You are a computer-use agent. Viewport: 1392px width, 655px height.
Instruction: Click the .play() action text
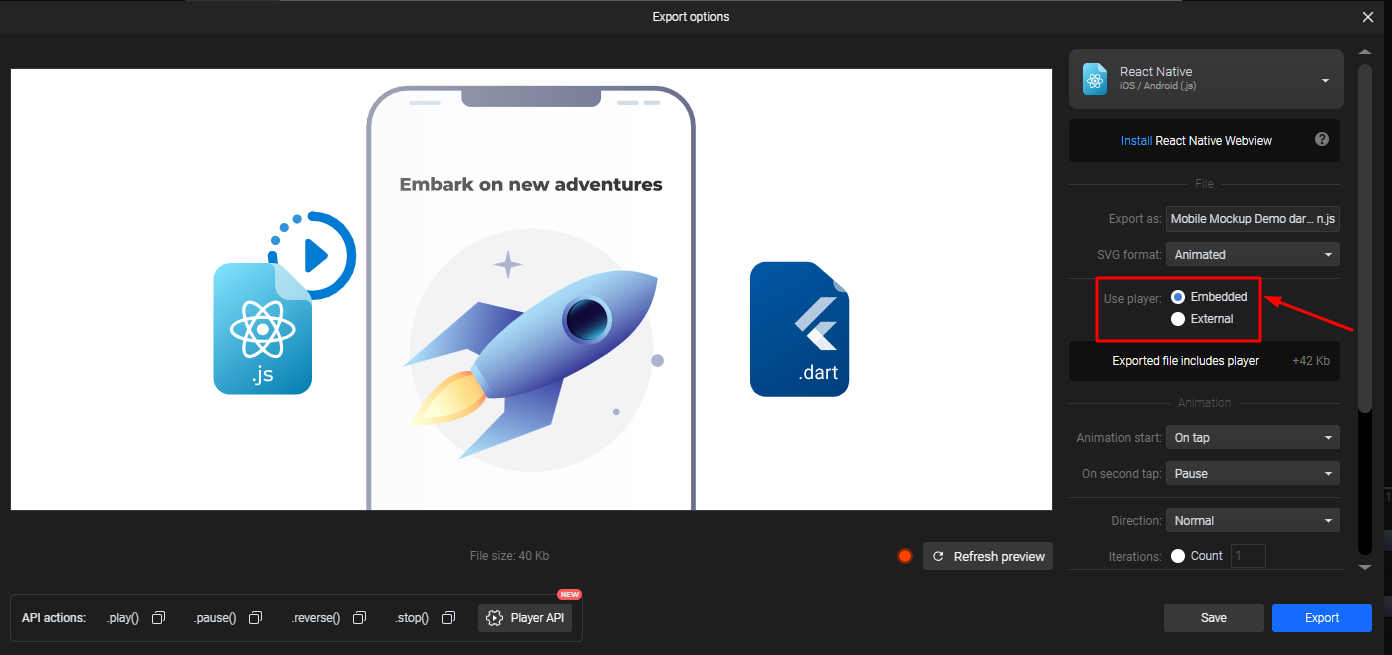click(123, 618)
